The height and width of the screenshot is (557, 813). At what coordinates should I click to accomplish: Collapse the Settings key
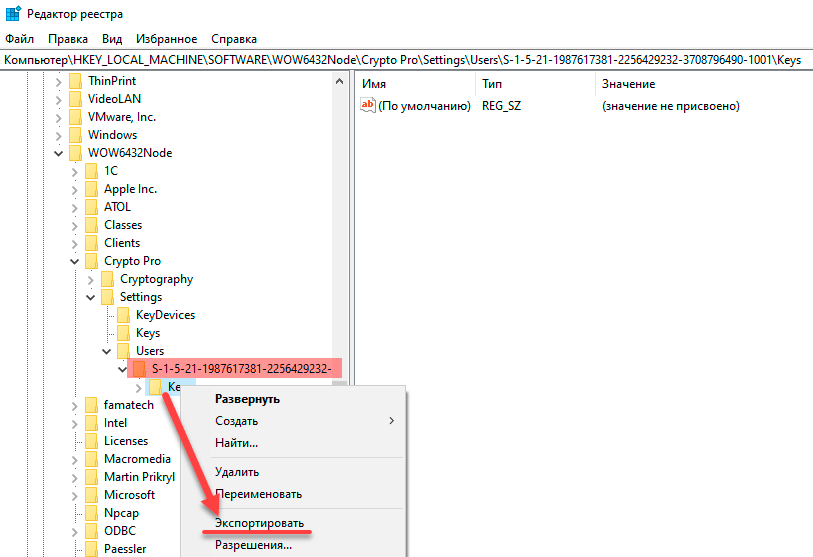pos(91,297)
